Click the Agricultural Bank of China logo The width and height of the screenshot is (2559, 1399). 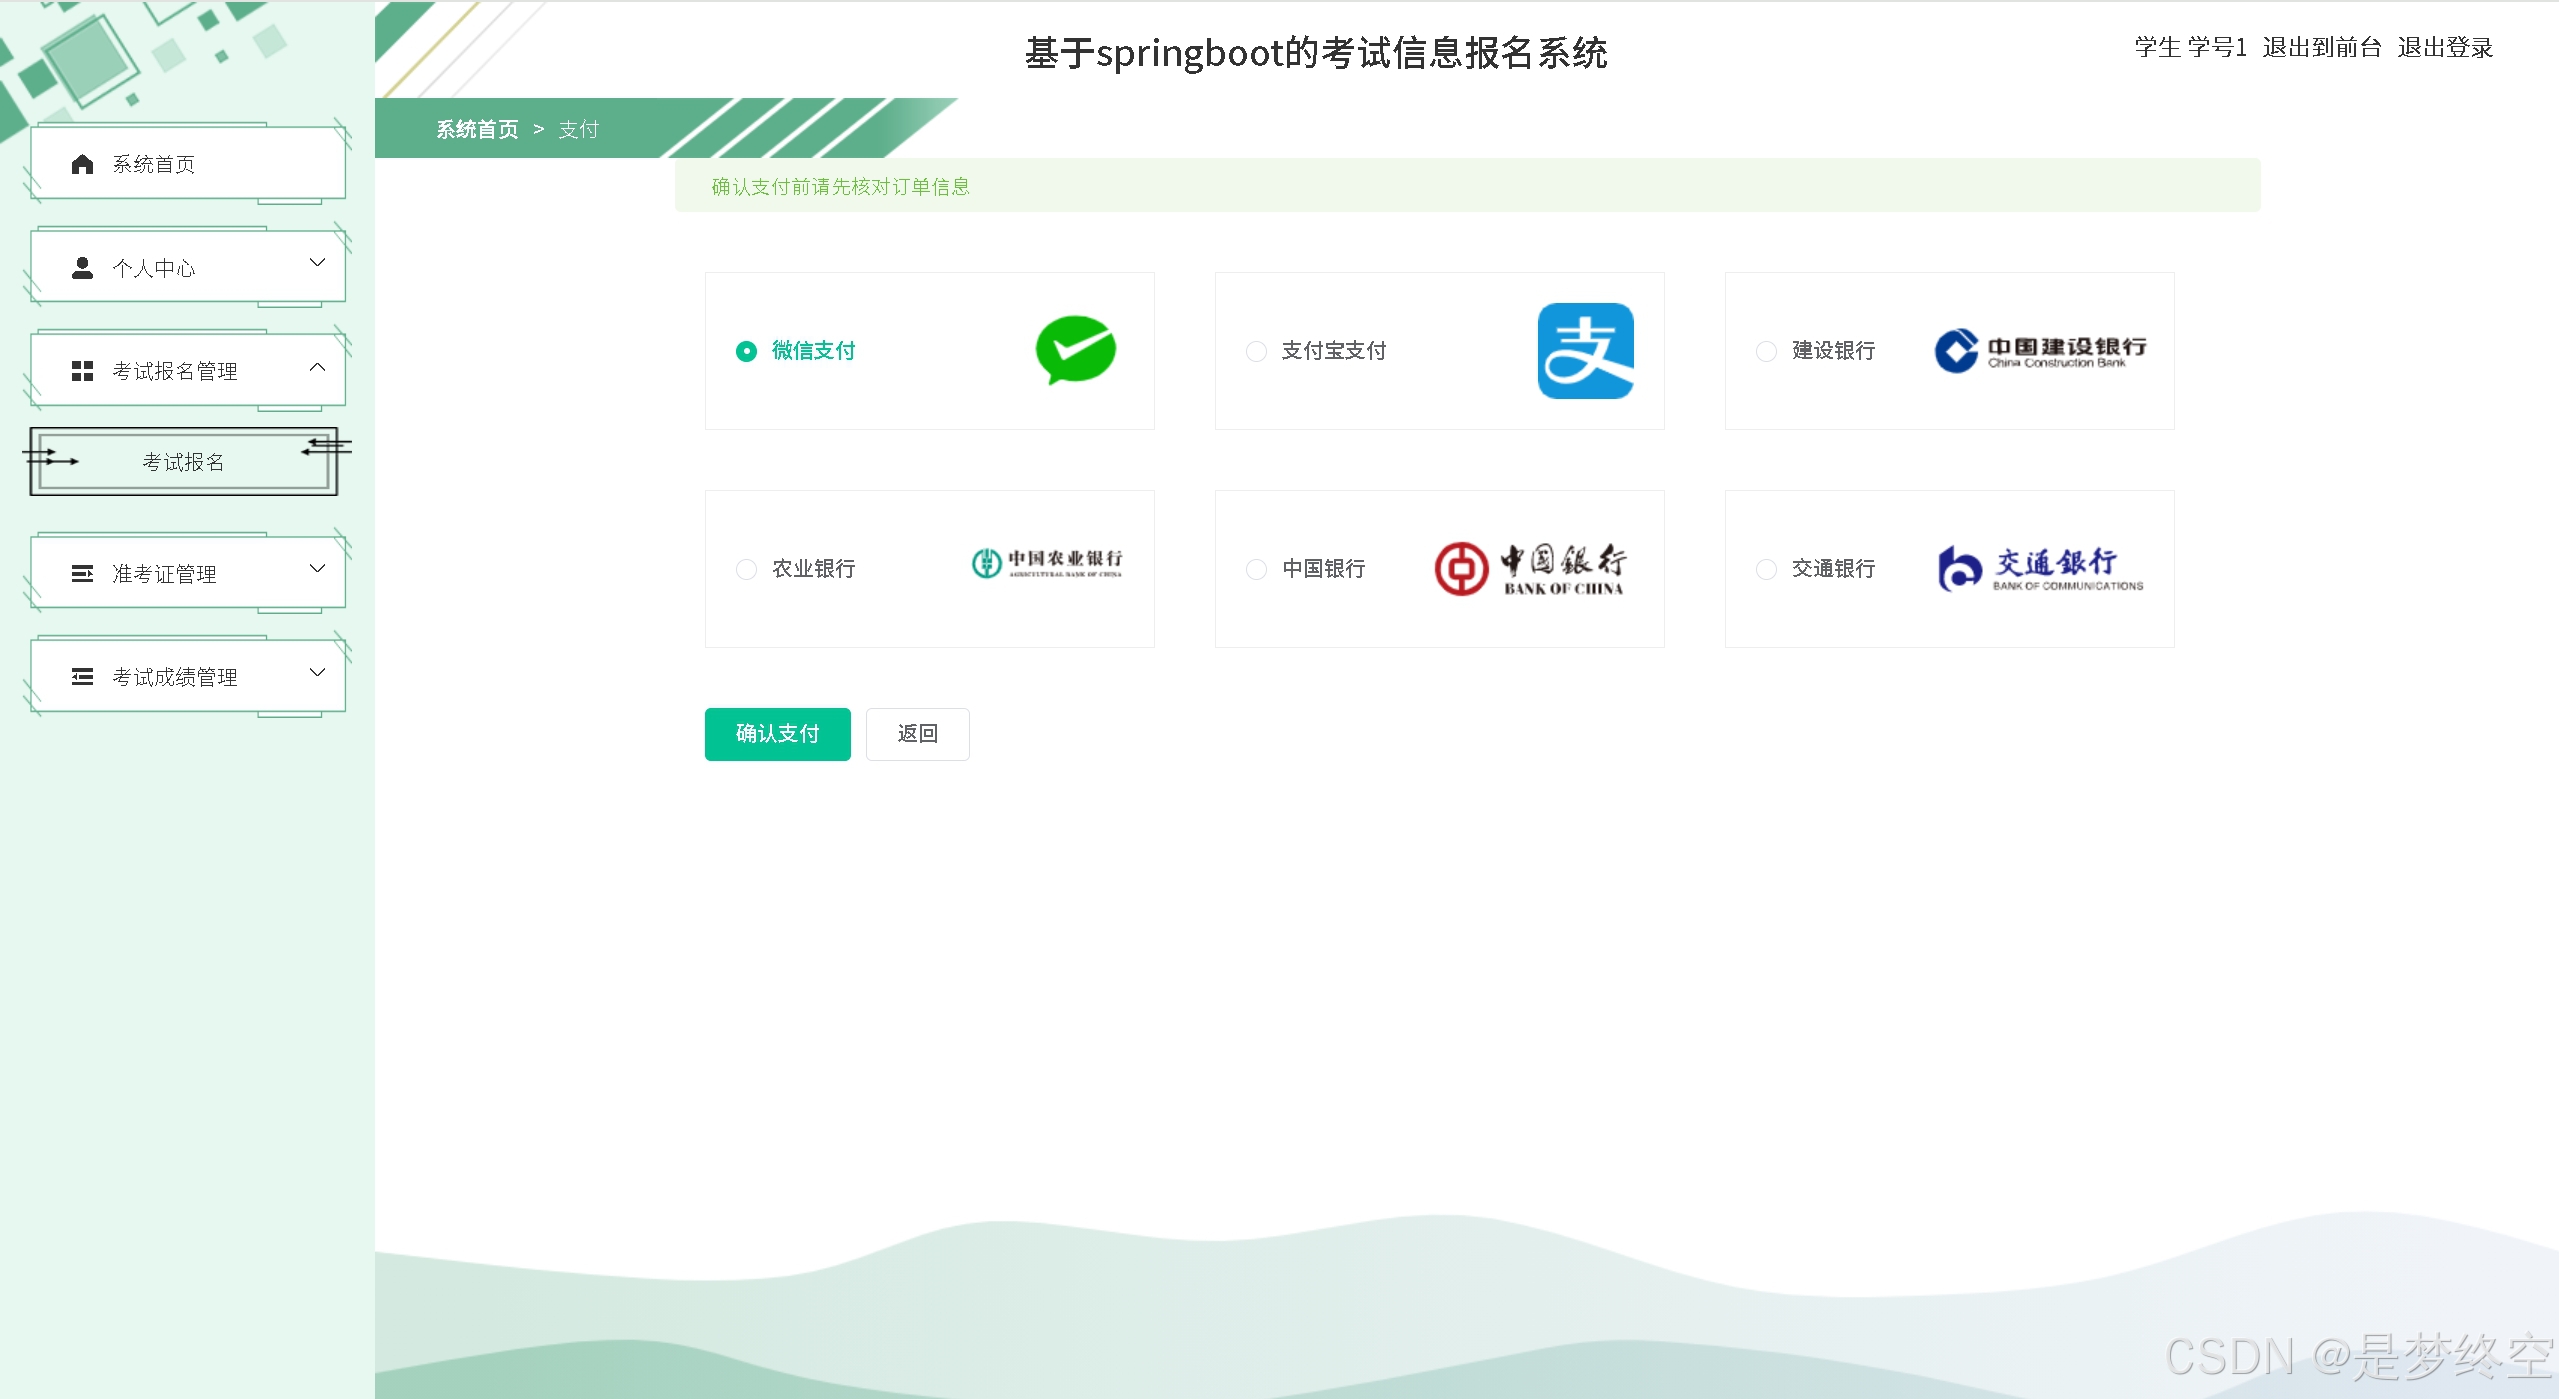[x=1047, y=564]
